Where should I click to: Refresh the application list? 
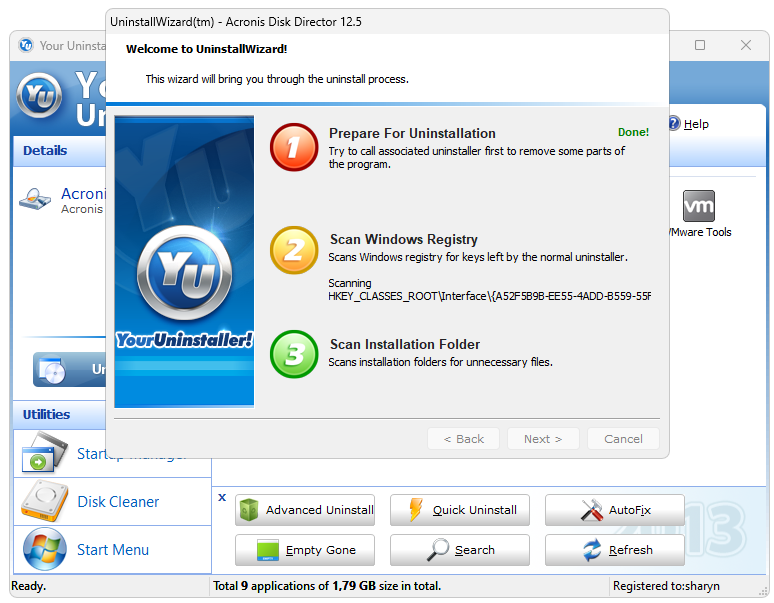[x=615, y=550]
